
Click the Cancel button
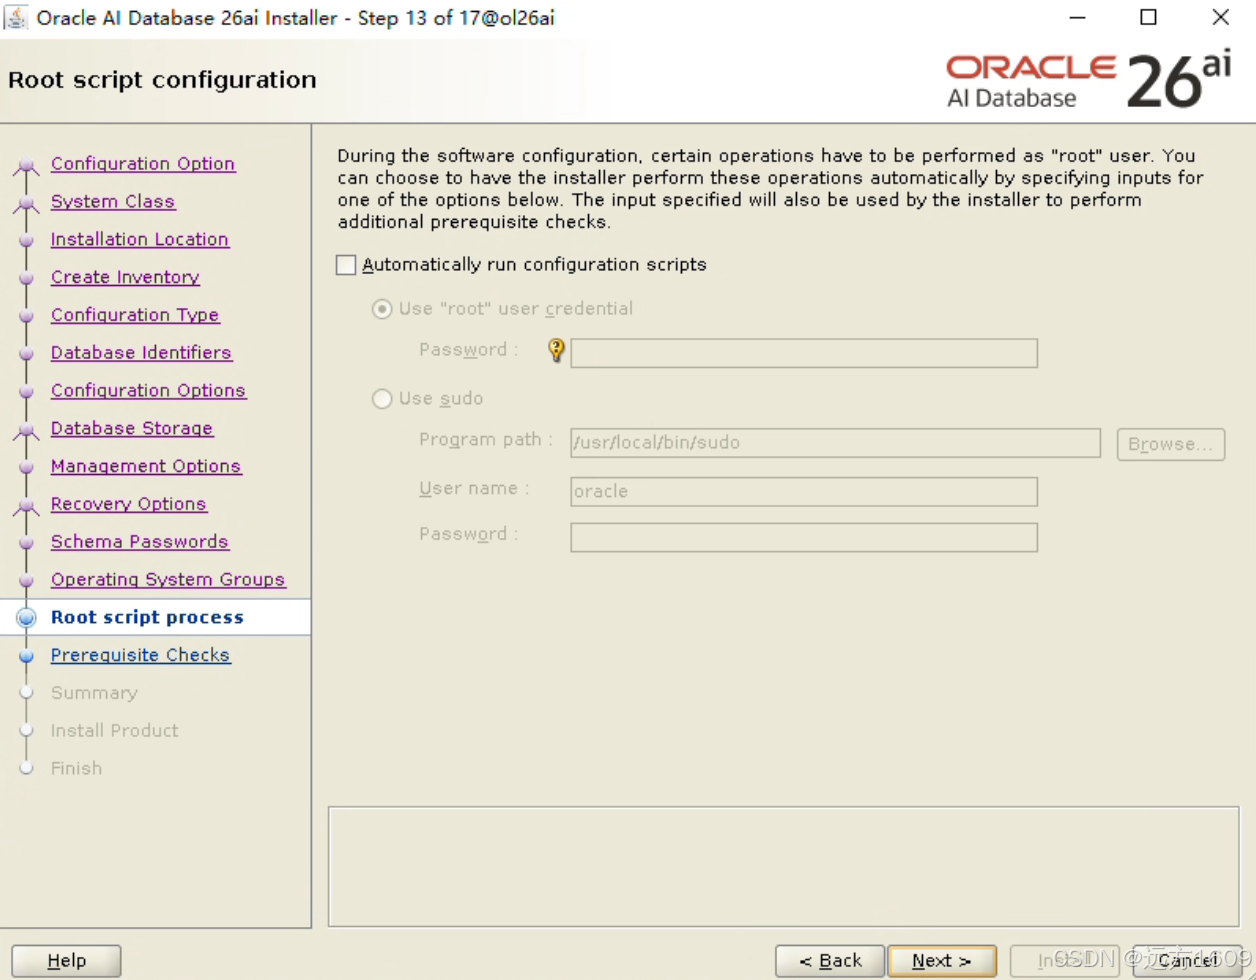pos(1188,961)
